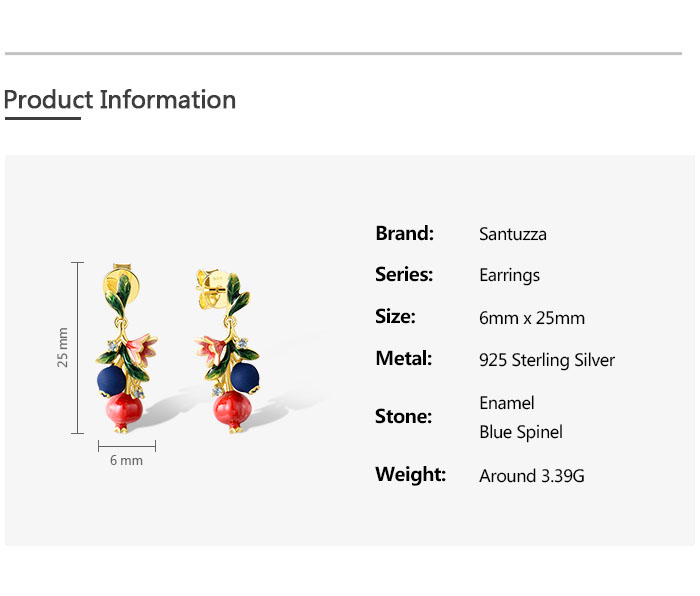Click the 6 mm width label
The height and width of the screenshot is (596, 700).
click(x=126, y=461)
